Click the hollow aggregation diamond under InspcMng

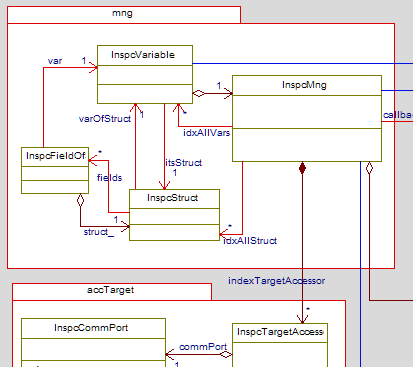click(x=369, y=168)
